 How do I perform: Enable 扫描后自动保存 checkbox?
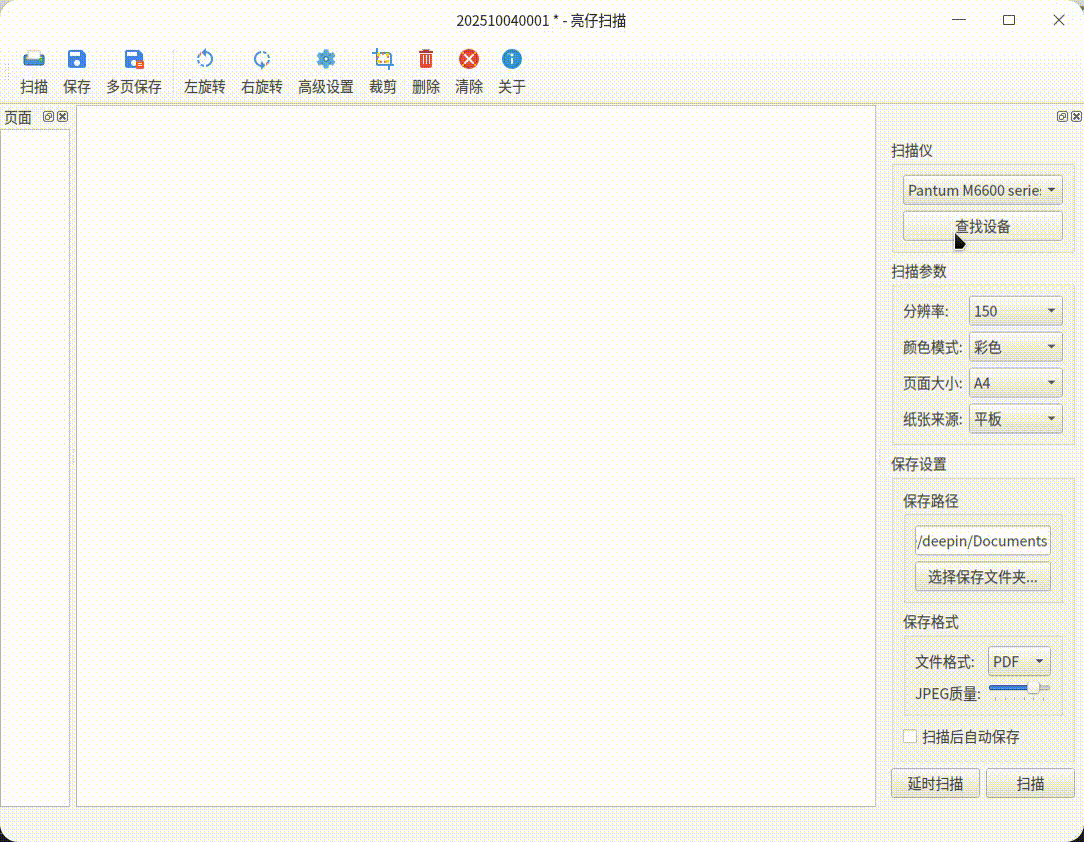point(910,737)
